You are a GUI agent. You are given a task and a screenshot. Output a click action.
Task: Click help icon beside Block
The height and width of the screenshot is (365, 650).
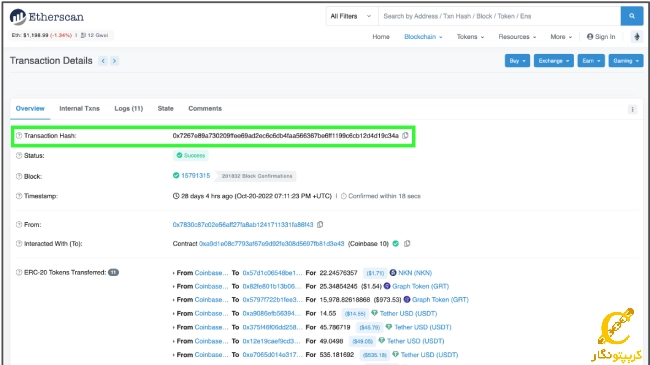[x=19, y=176]
